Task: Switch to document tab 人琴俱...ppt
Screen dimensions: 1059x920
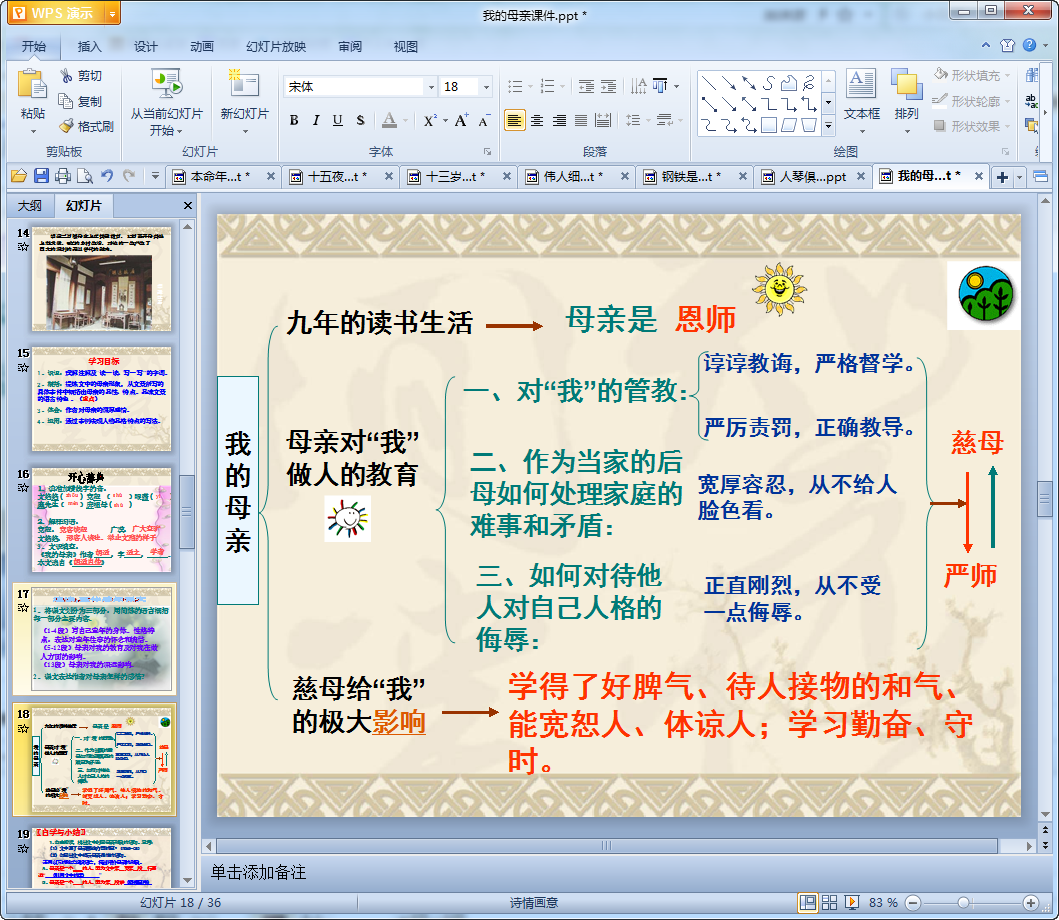Action: 812,177
